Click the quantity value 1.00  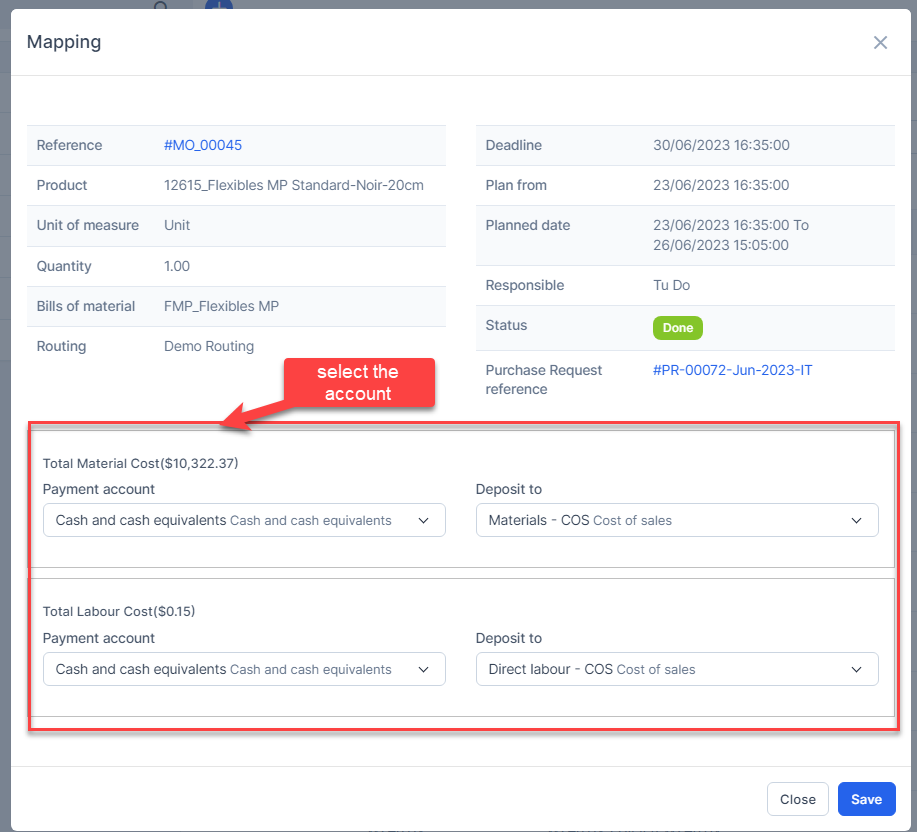[177, 266]
